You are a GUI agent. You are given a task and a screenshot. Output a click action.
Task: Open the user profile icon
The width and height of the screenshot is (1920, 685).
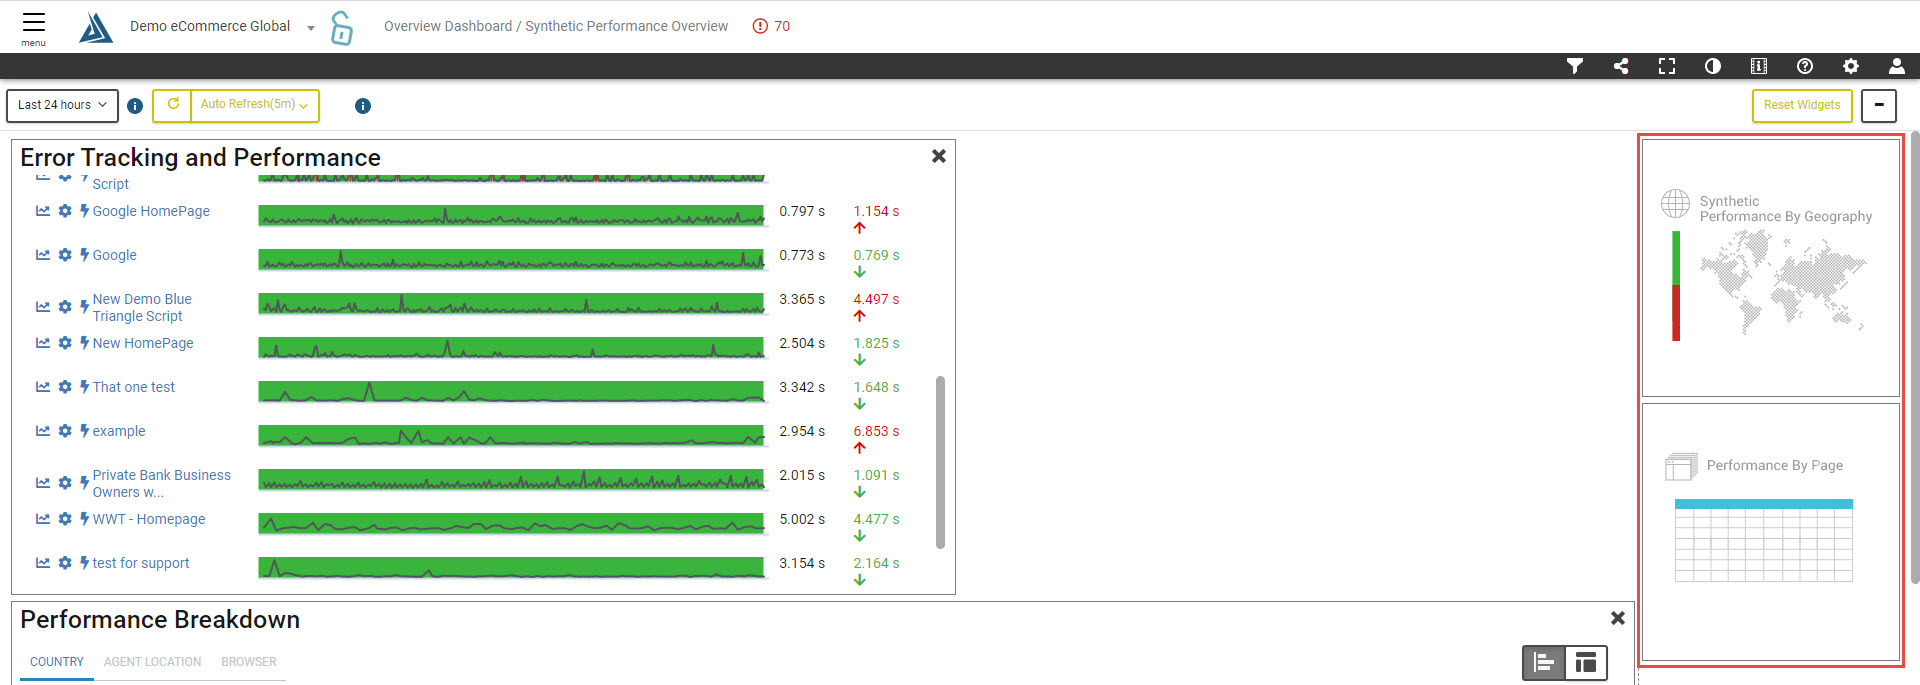(1897, 66)
